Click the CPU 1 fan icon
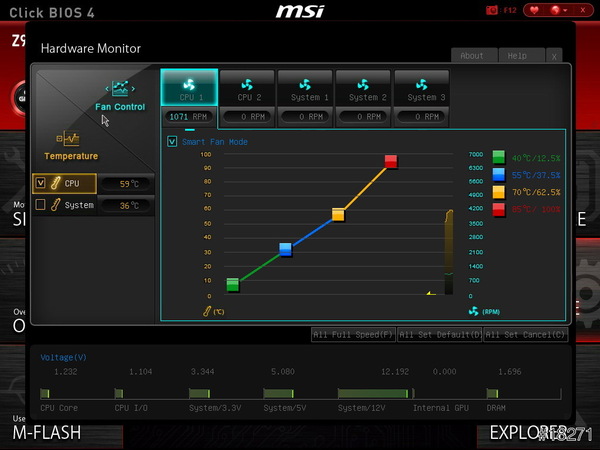Screen dimensions: 600x450 [x=189, y=84]
